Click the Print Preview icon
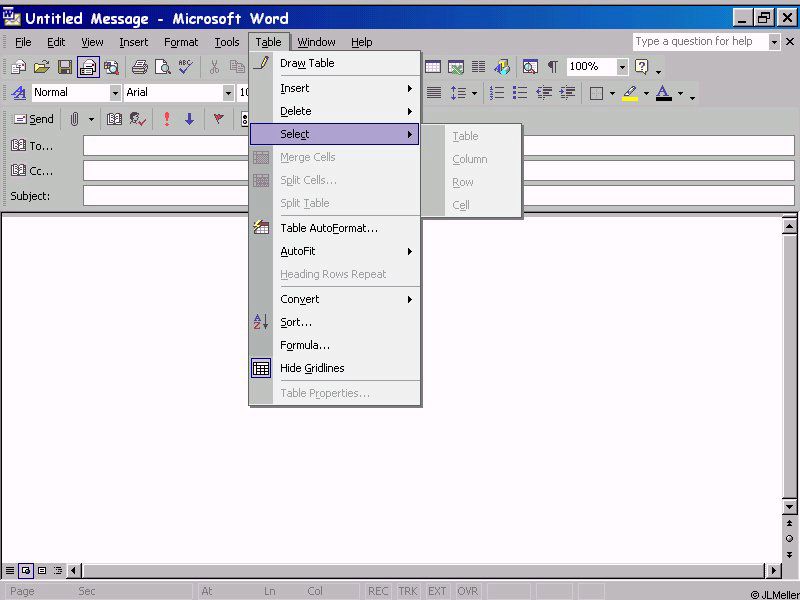Image resolution: width=800 pixels, height=600 pixels. [162, 67]
